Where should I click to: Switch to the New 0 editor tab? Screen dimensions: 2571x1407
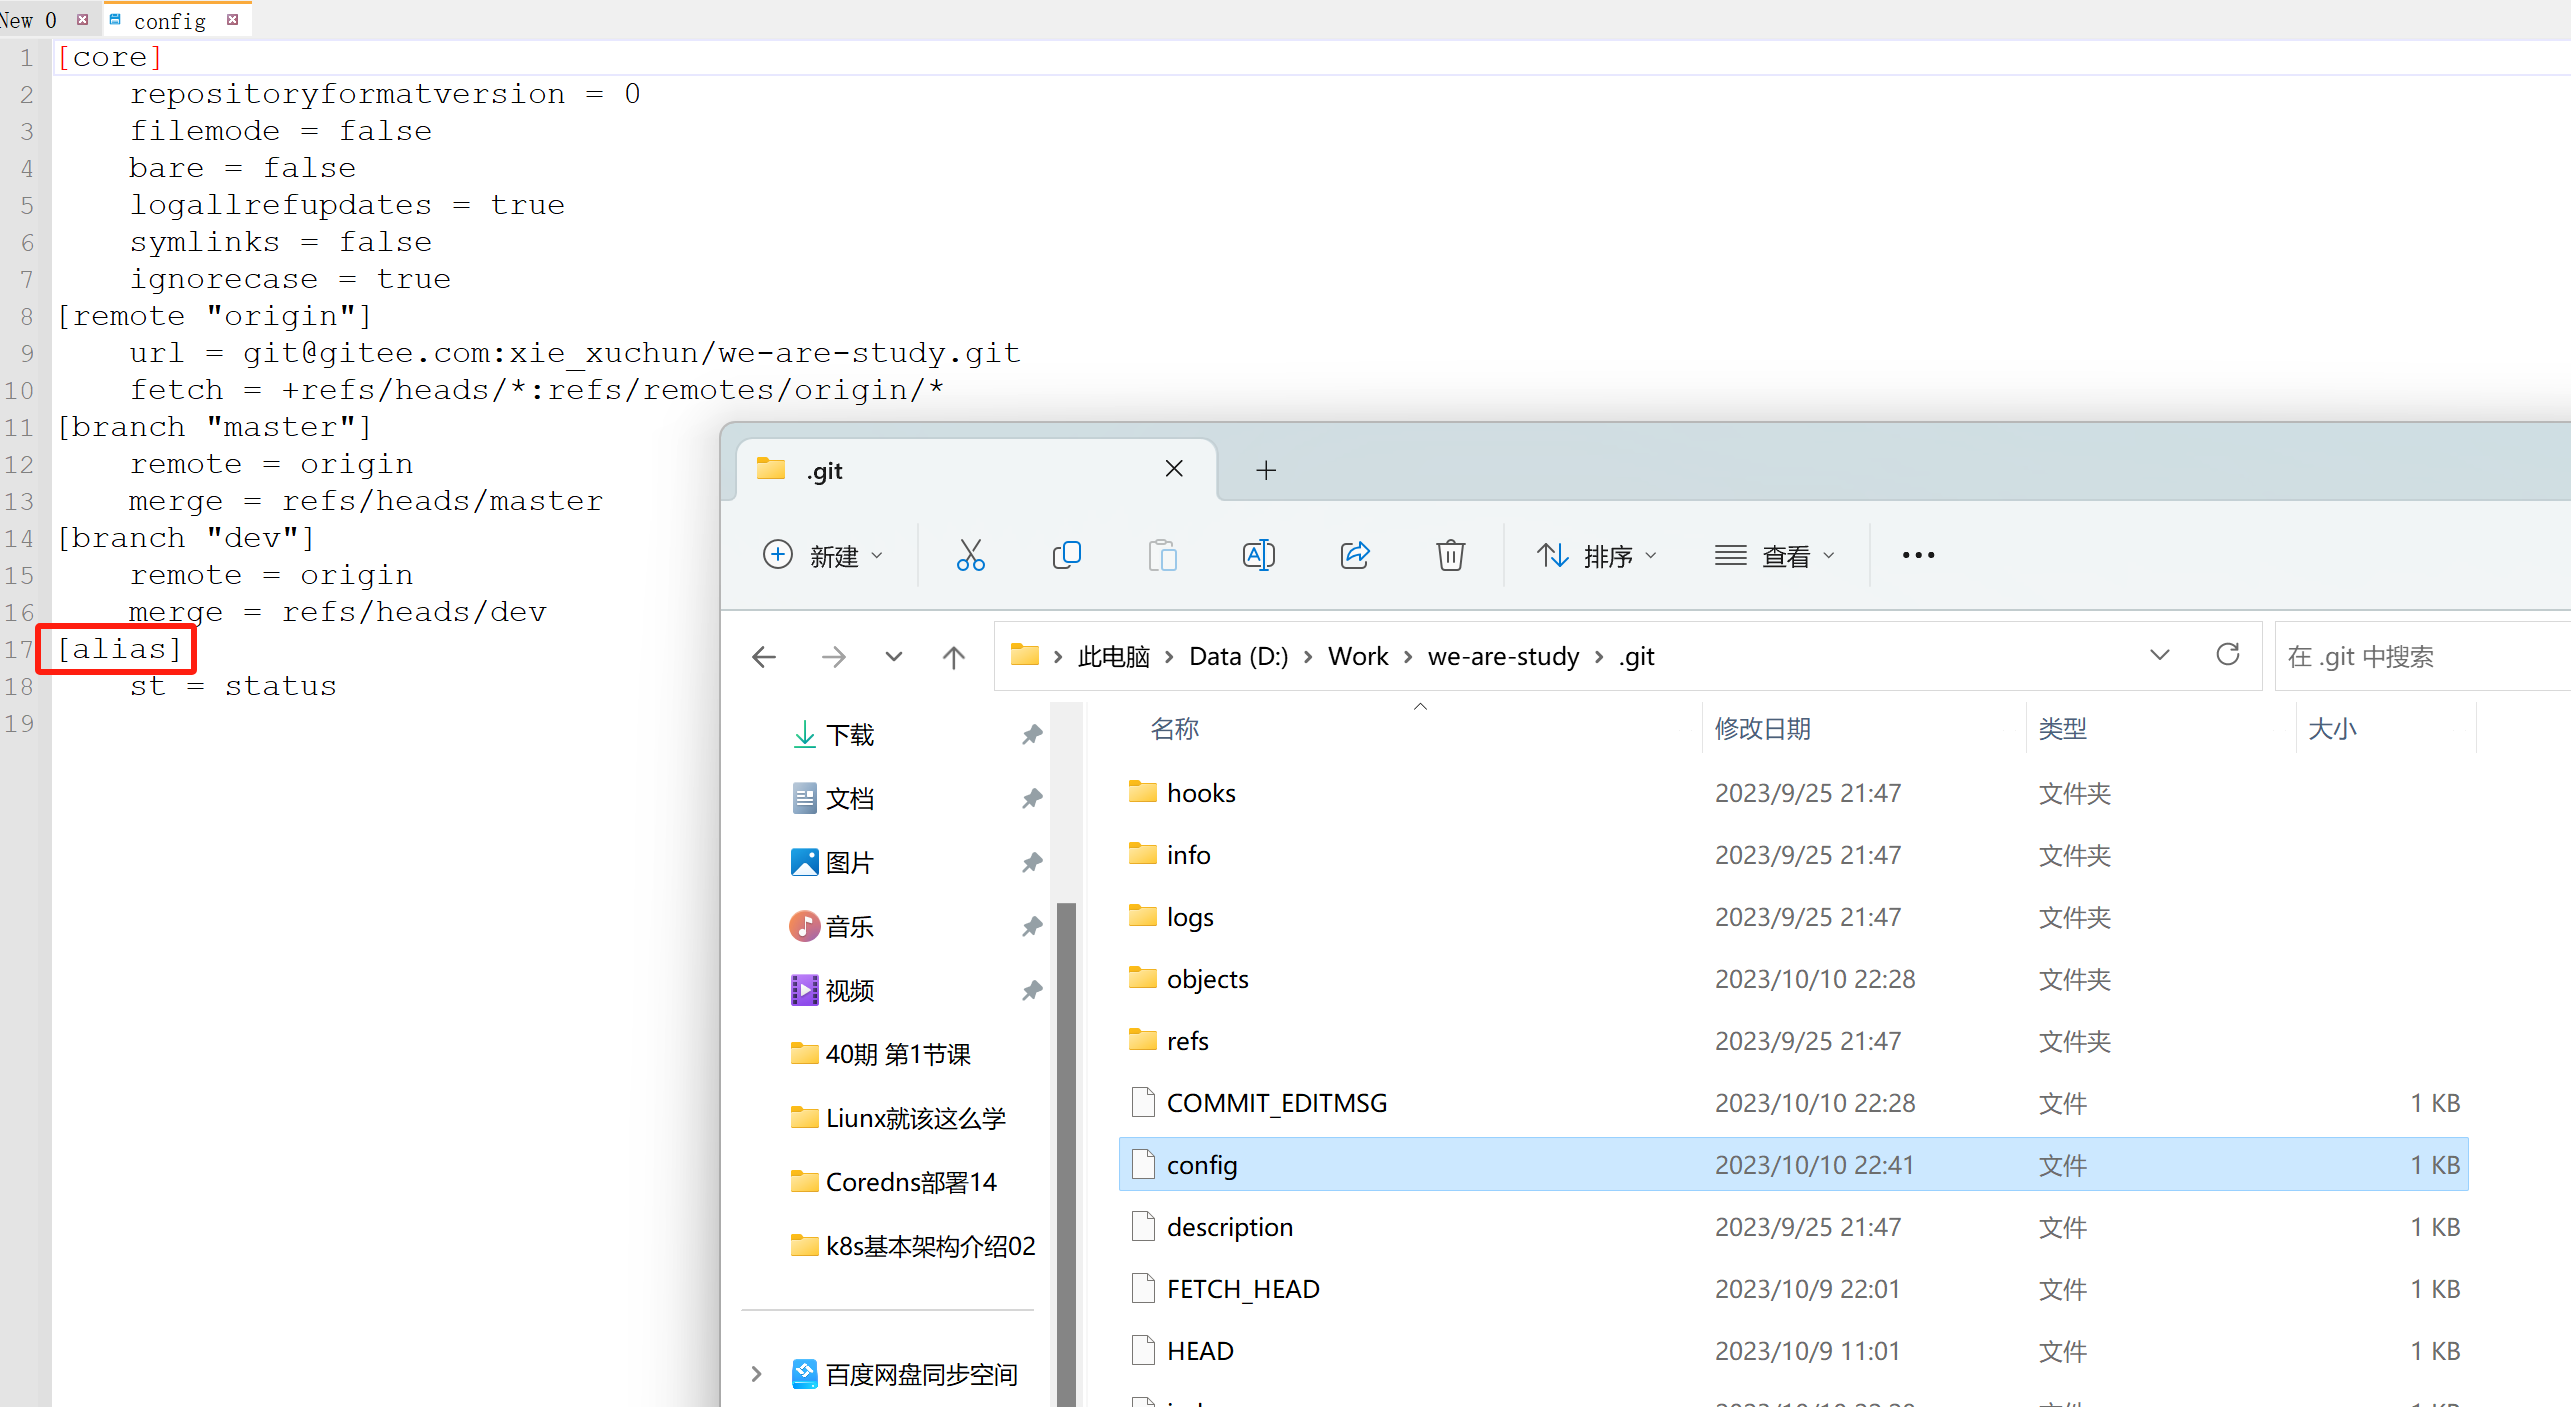[x=30, y=20]
